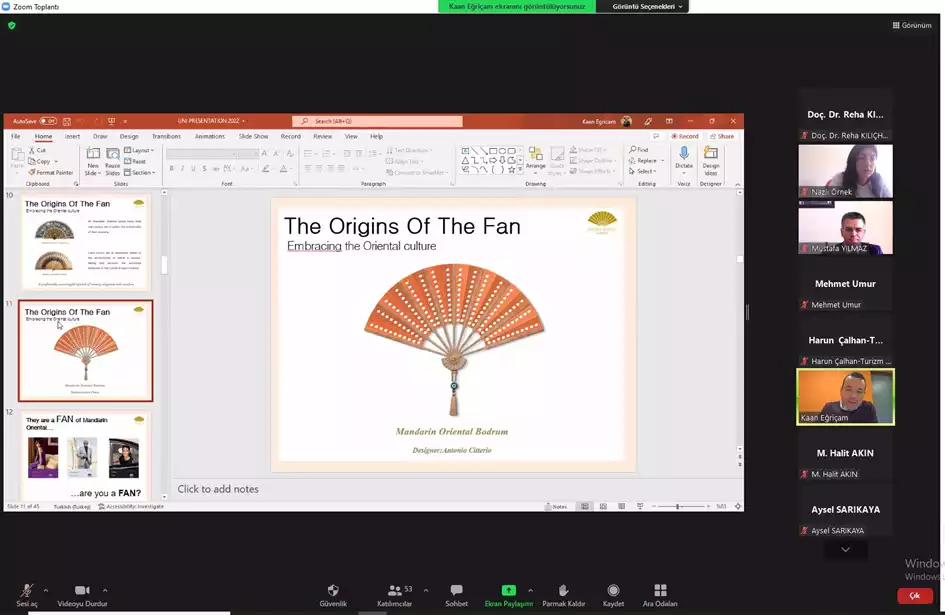
Task: Switch to the Insert ribbon tab
Action: 72,136
